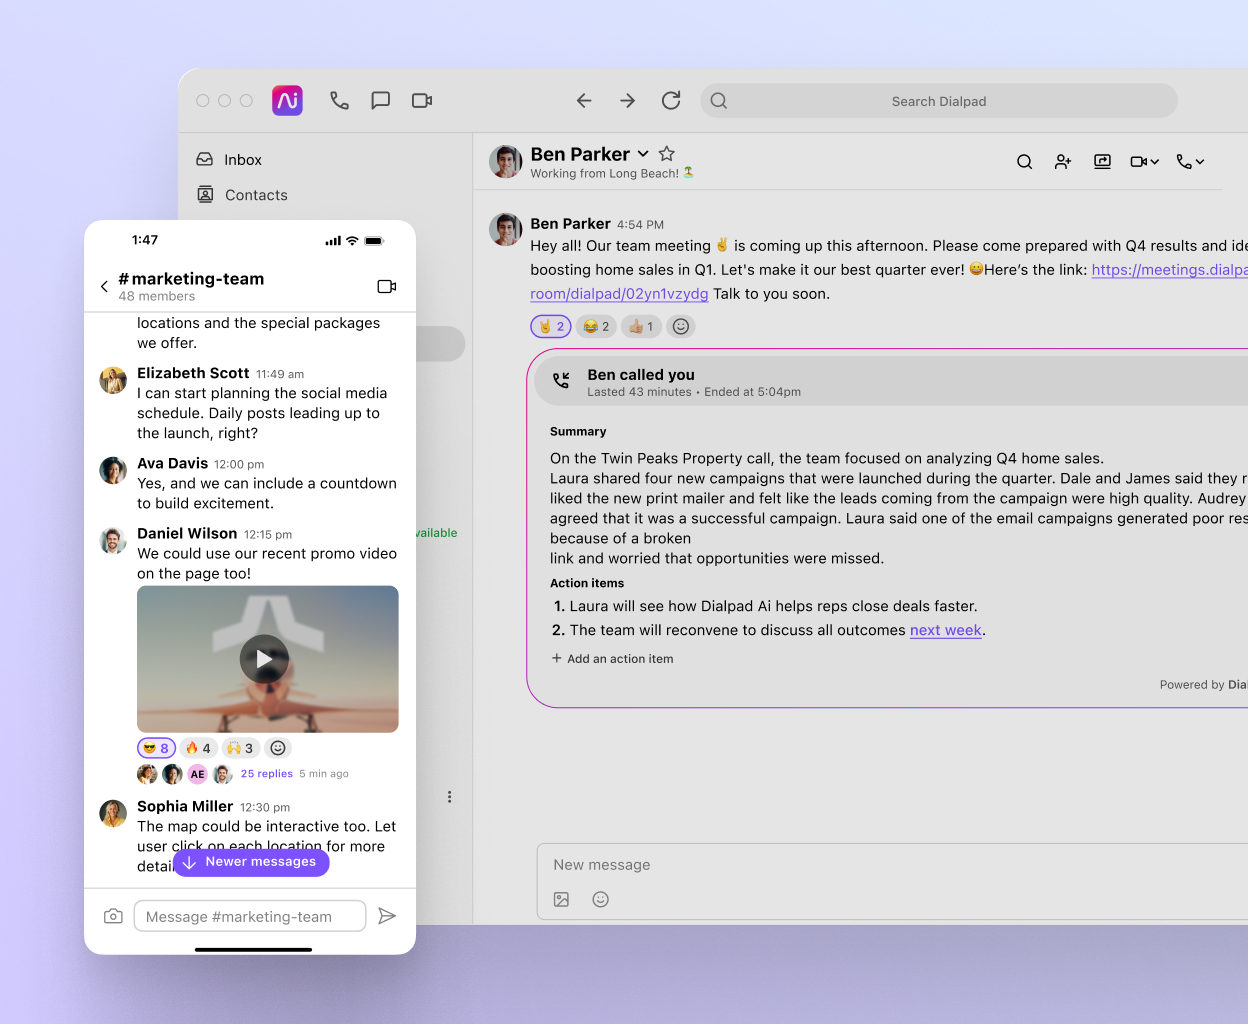Start a video meeting from the top toolbar
Screen dimensions: 1248x1024
[x=421, y=100]
